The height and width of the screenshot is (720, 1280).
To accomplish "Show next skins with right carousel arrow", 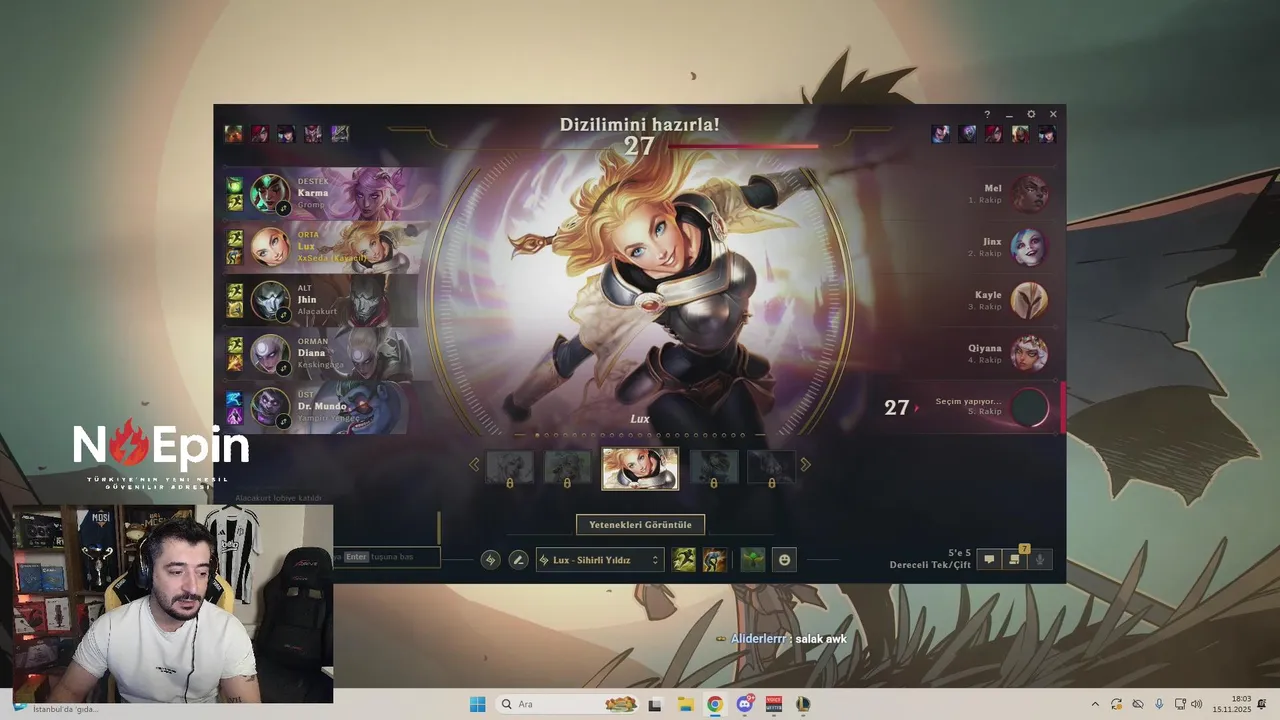I will [805, 464].
